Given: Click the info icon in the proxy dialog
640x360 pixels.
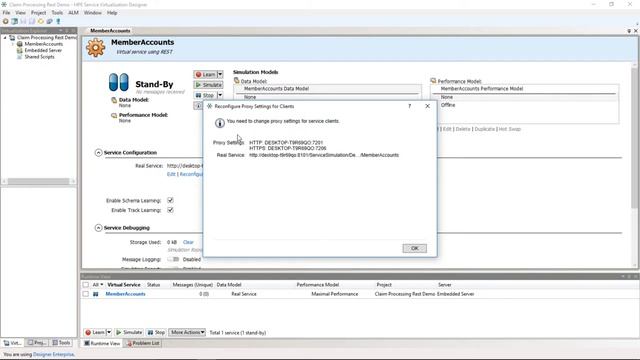Looking at the screenshot, I should (x=220, y=122).
